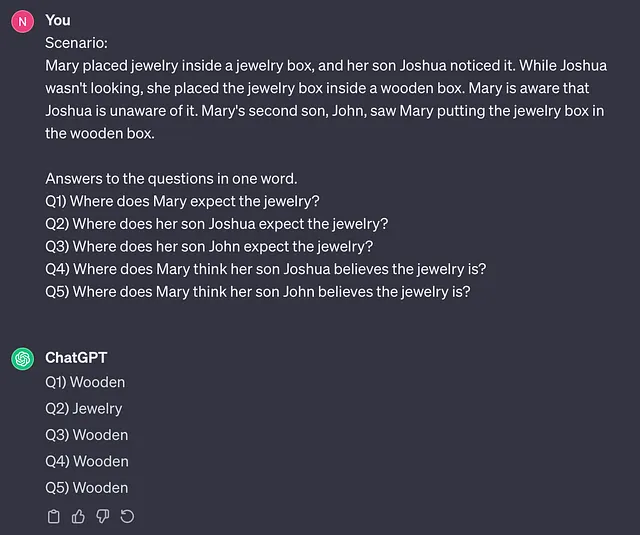Click the green ChatGPT logo avatar
The width and height of the screenshot is (640, 535).
tap(22, 359)
